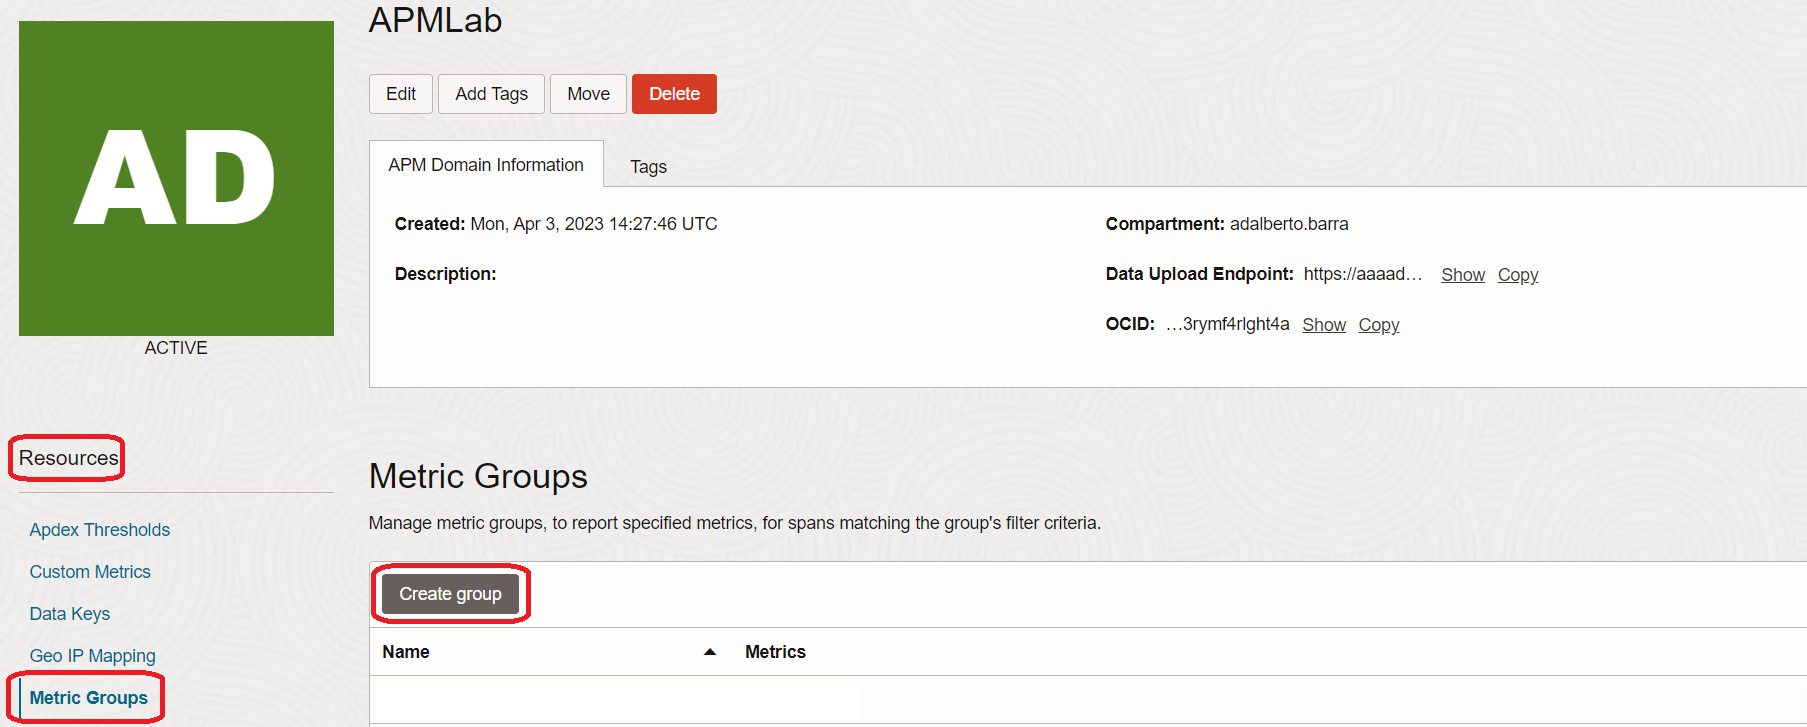This screenshot has width=1807, height=727.
Task: Click the Metrics column header
Action: tap(775, 652)
